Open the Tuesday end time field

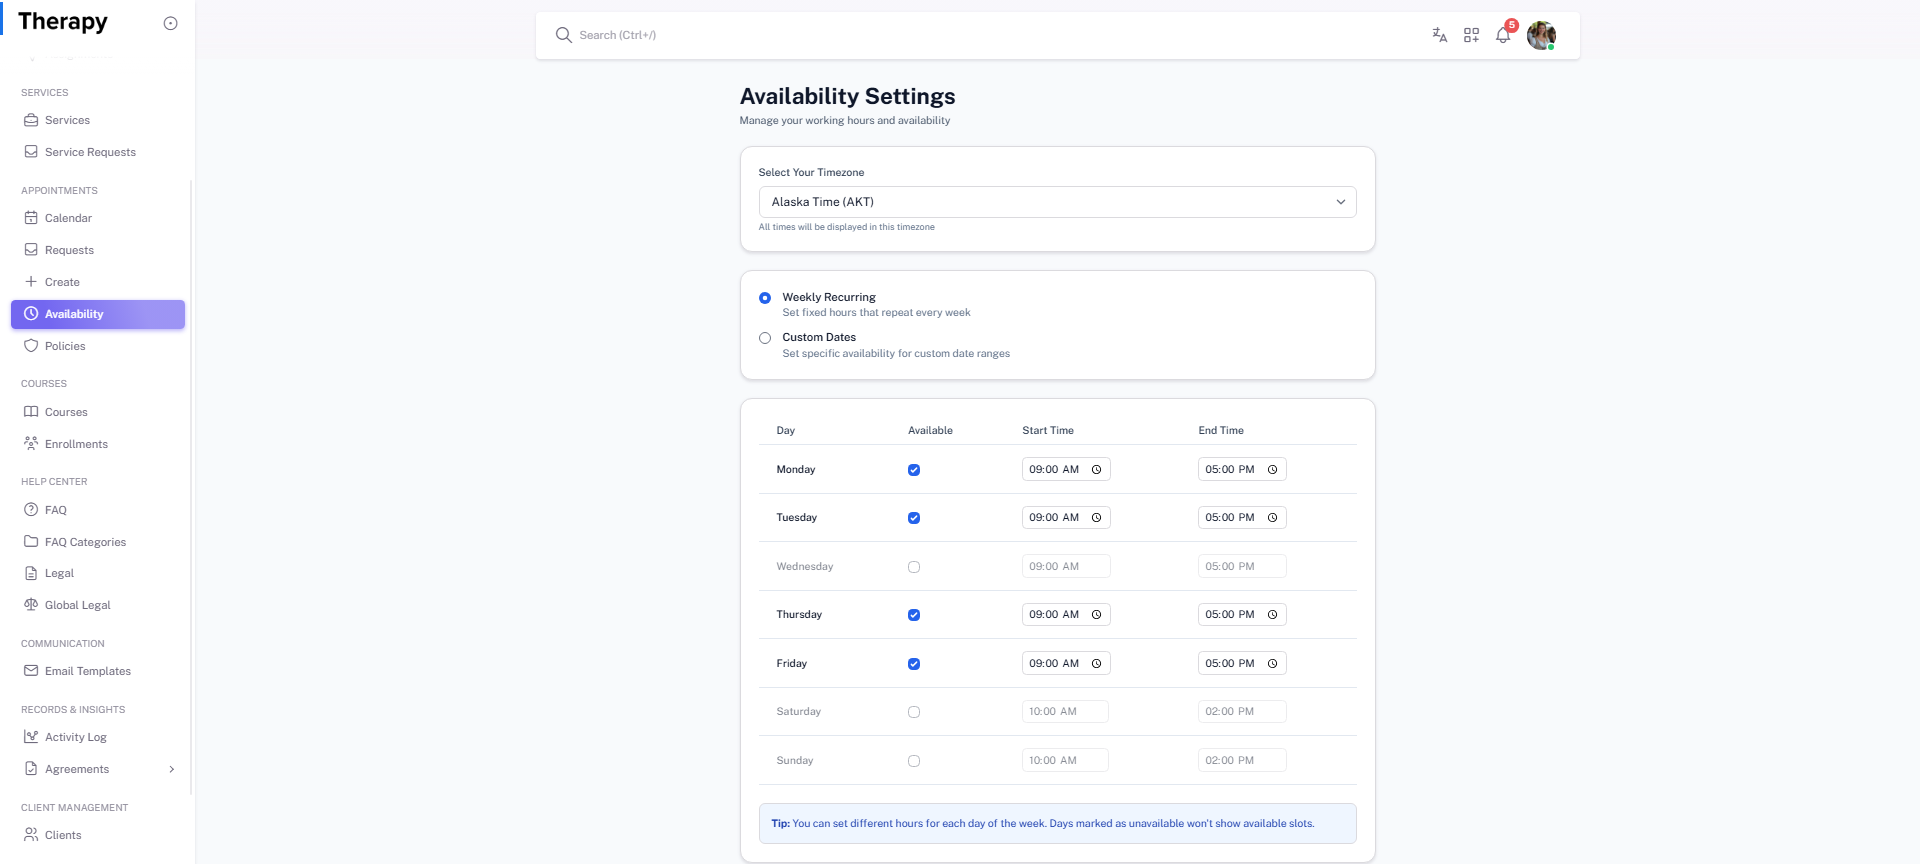click(x=1242, y=518)
